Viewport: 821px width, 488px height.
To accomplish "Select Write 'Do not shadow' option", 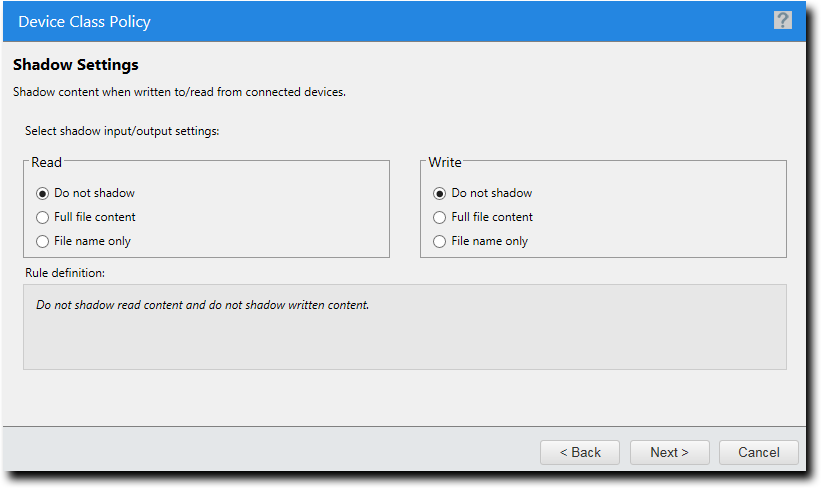I will pos(439,193).
